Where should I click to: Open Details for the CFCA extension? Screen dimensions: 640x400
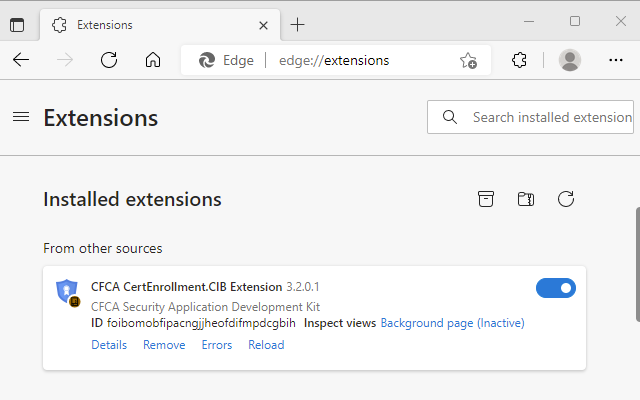109,345
